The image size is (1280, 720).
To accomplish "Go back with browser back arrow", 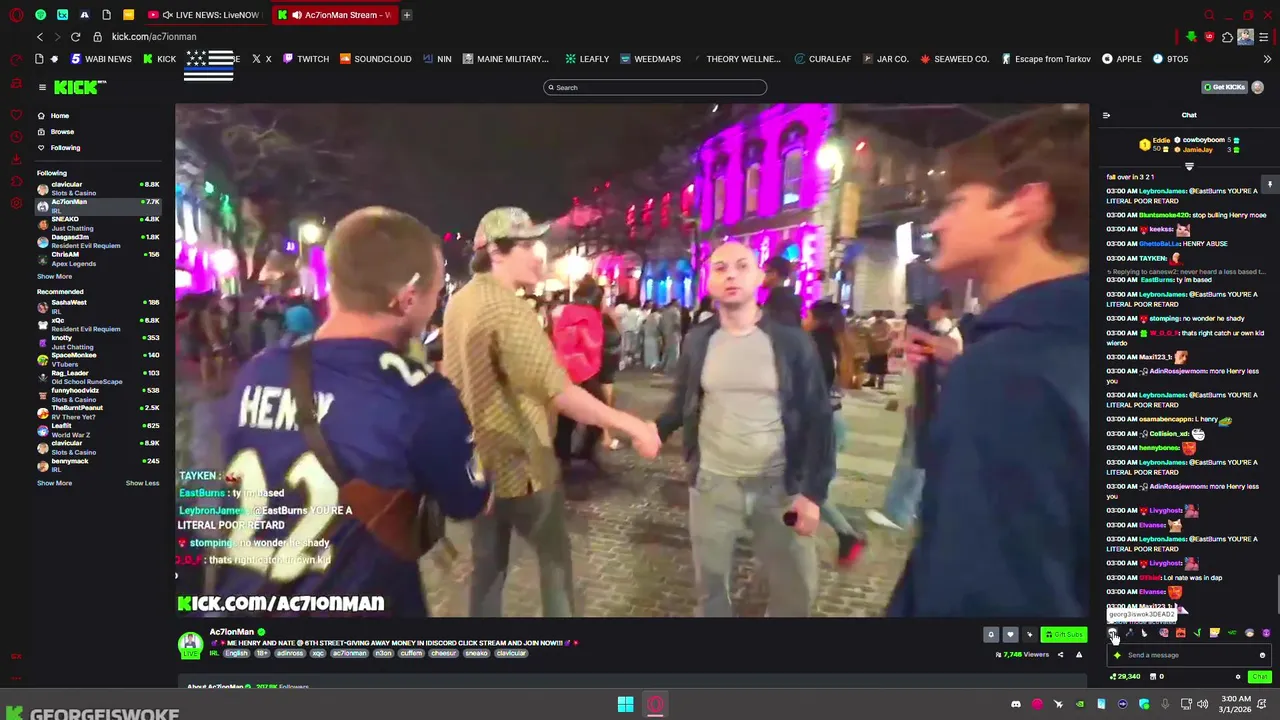I will [40, 37].
